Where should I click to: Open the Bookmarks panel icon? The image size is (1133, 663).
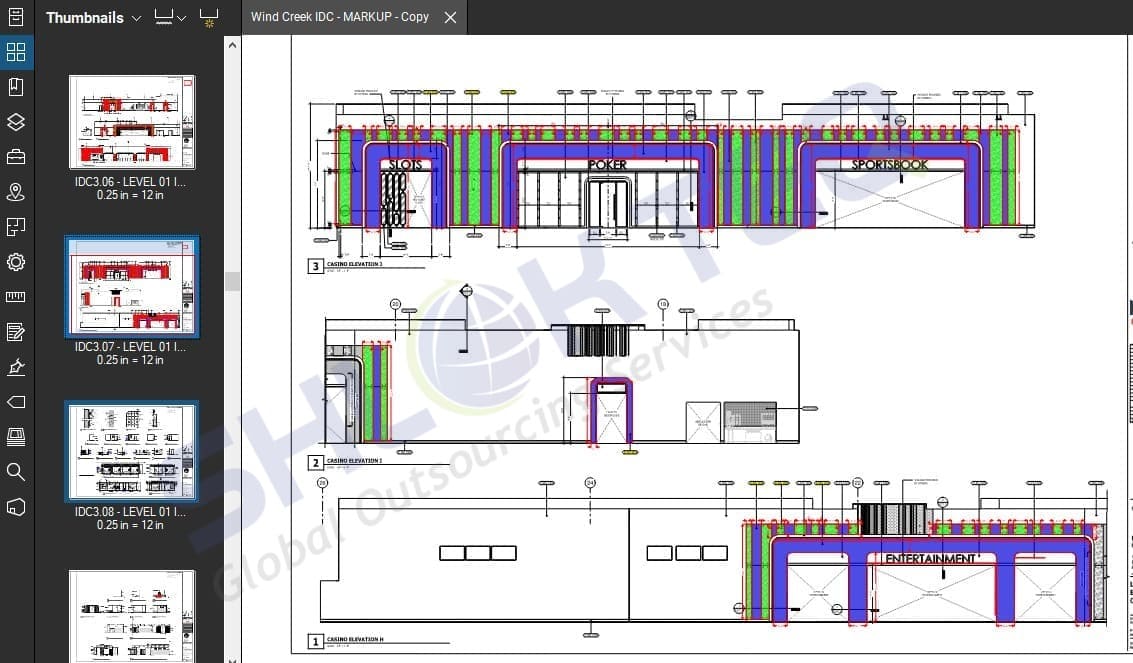16,87
